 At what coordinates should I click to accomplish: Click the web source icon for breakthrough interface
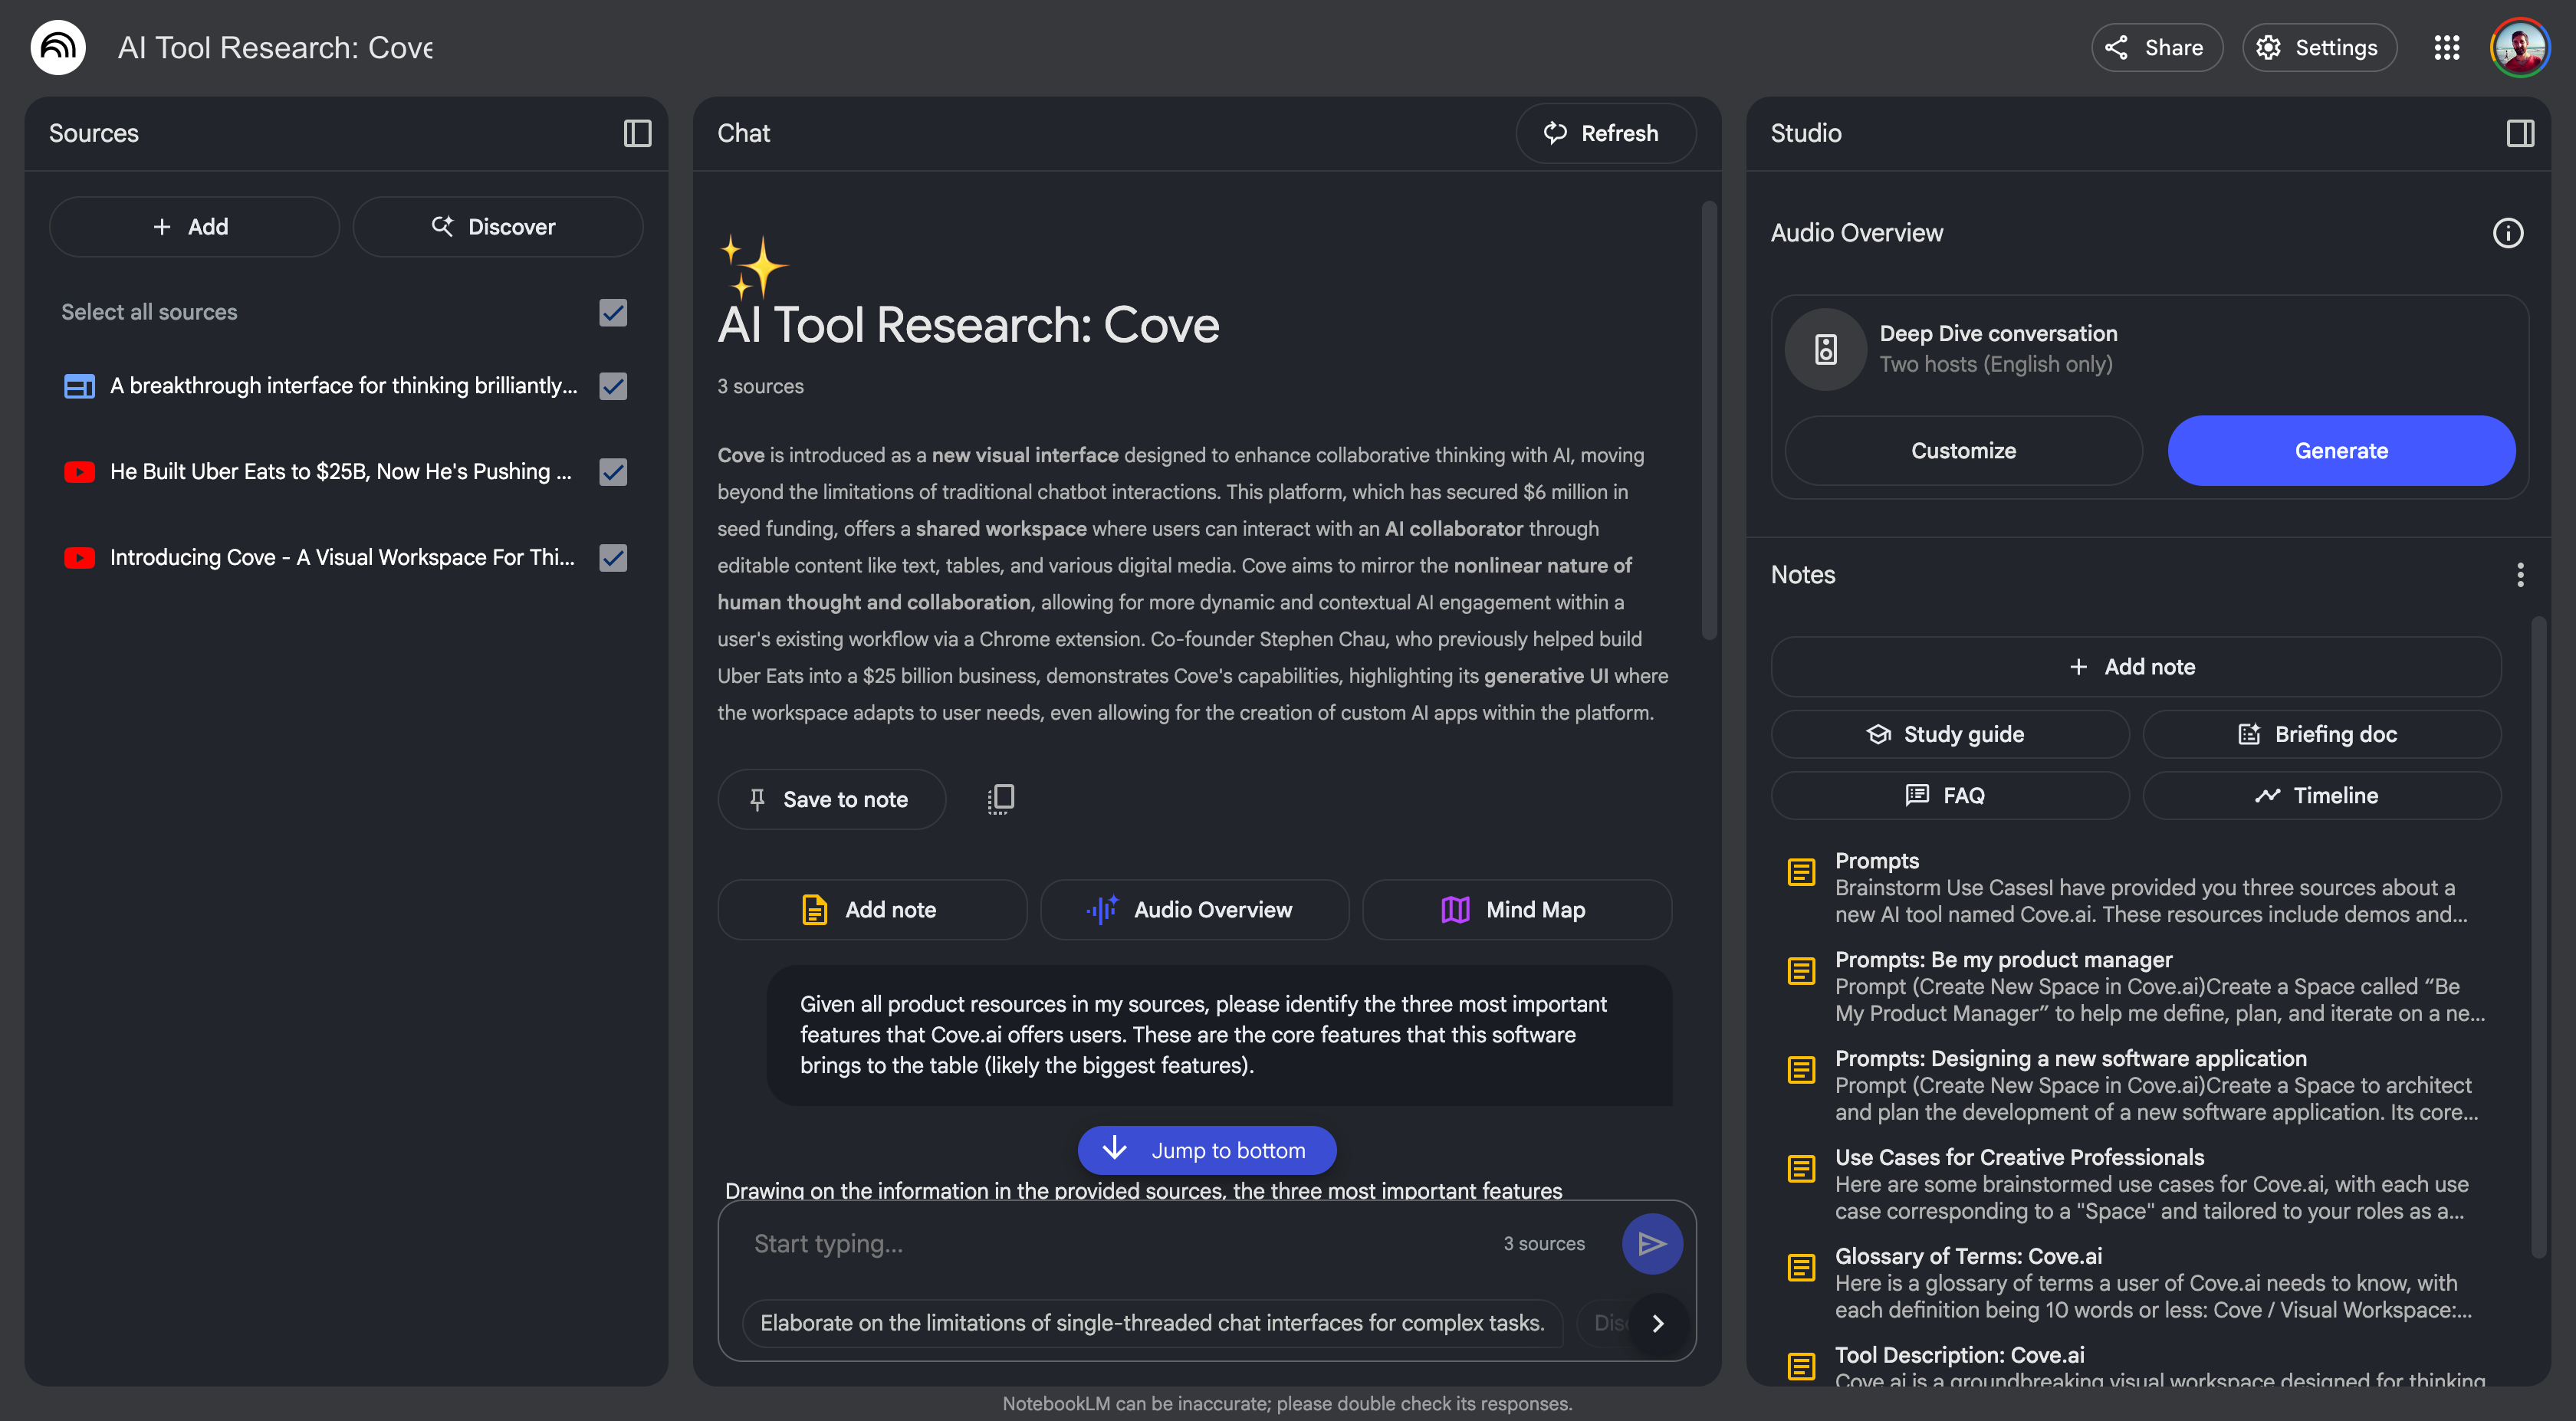pyautogui.click(x=79, y=386)
